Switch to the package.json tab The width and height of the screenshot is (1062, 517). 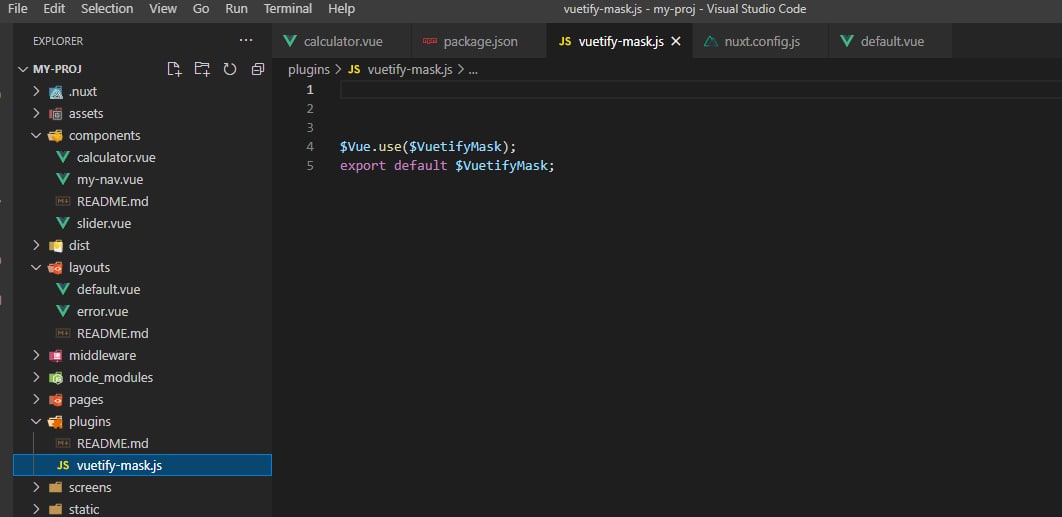479,41
